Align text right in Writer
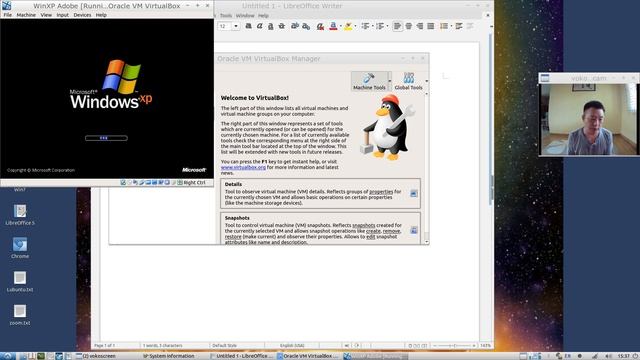The image size is (640, 360). (420, 26)
